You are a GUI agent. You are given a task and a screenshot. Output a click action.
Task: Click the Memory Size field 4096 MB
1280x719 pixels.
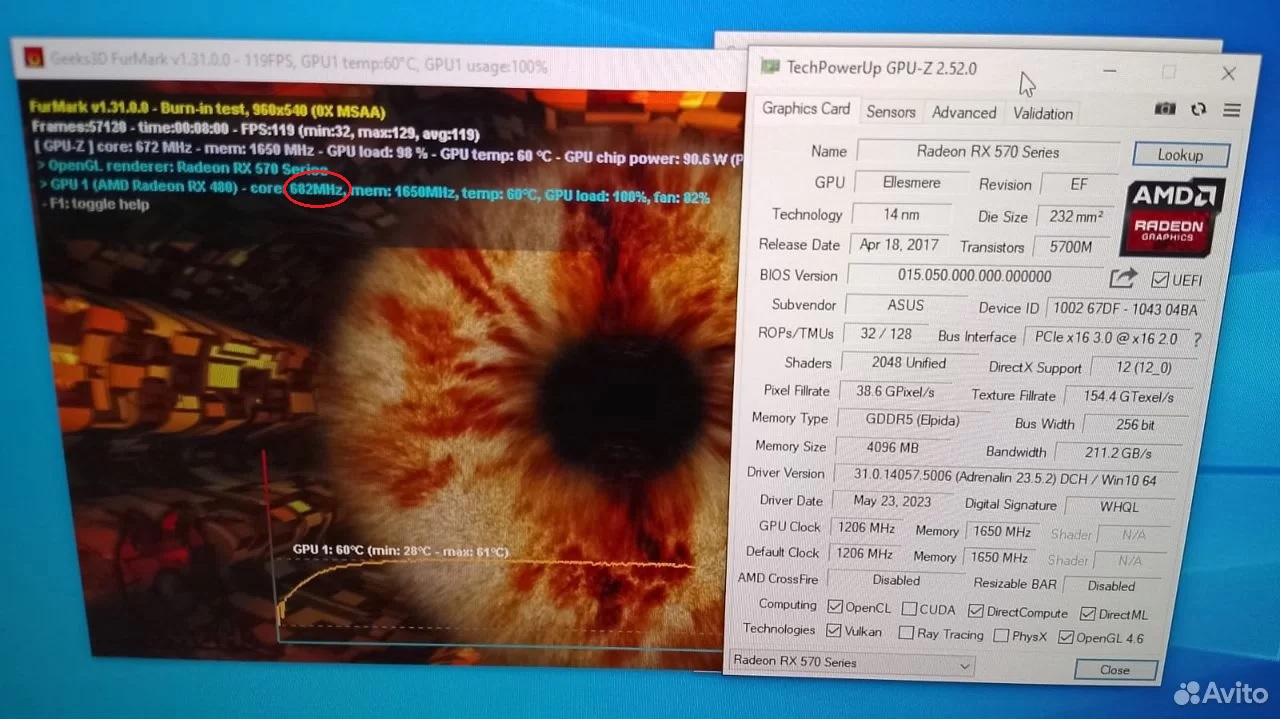[892, 447]
